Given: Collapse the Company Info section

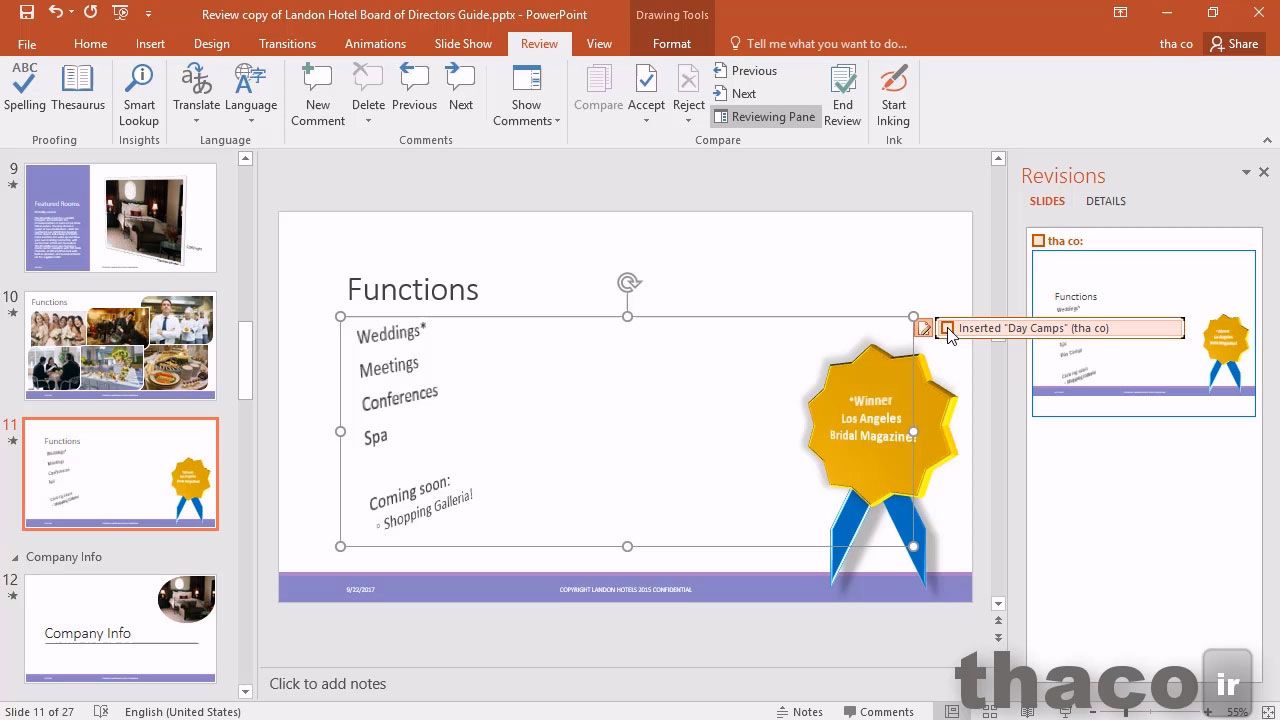Looking at the screenshot, I should tap(15, 557).
